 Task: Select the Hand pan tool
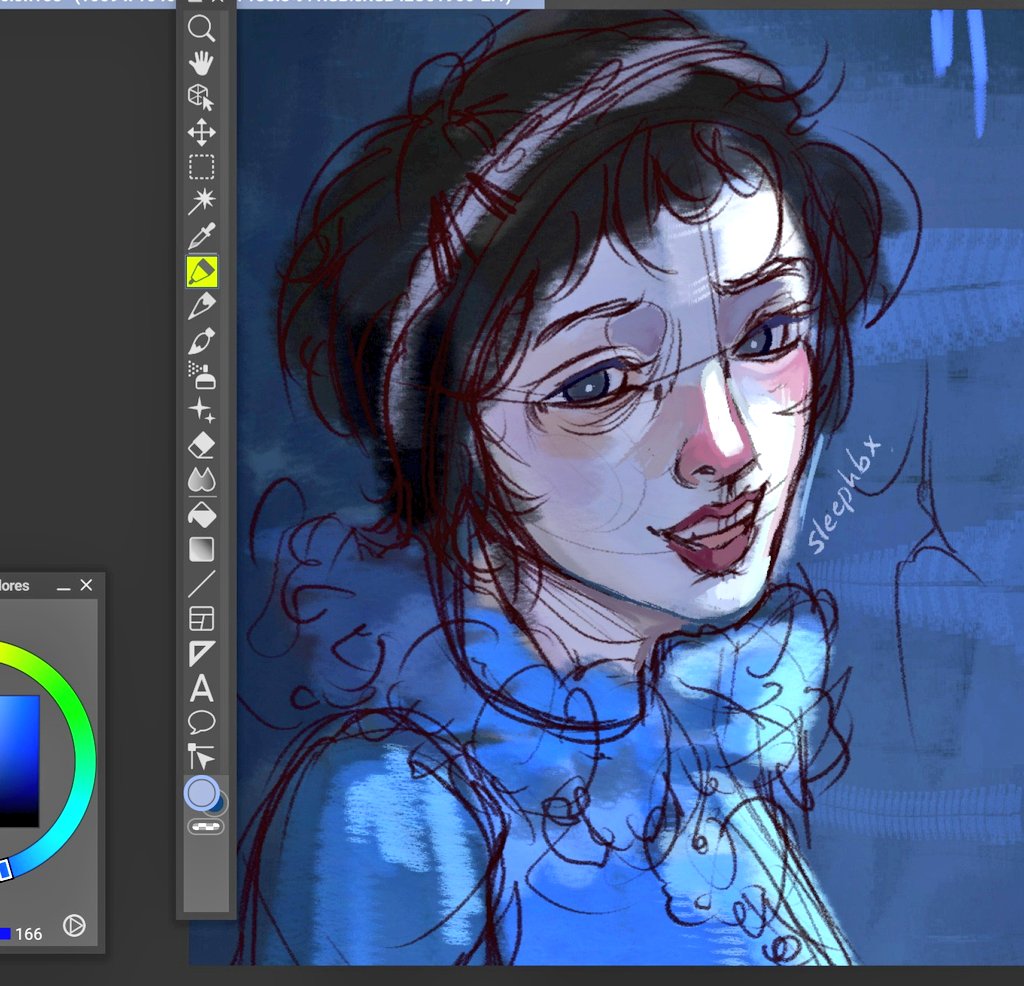(x=202, y=63)
